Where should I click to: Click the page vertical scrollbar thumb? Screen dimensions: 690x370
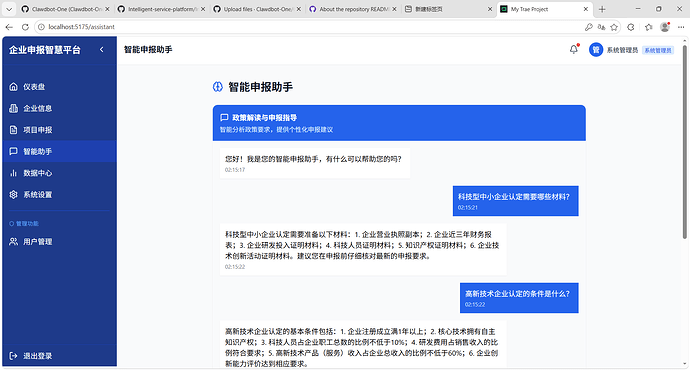point(685,141)
